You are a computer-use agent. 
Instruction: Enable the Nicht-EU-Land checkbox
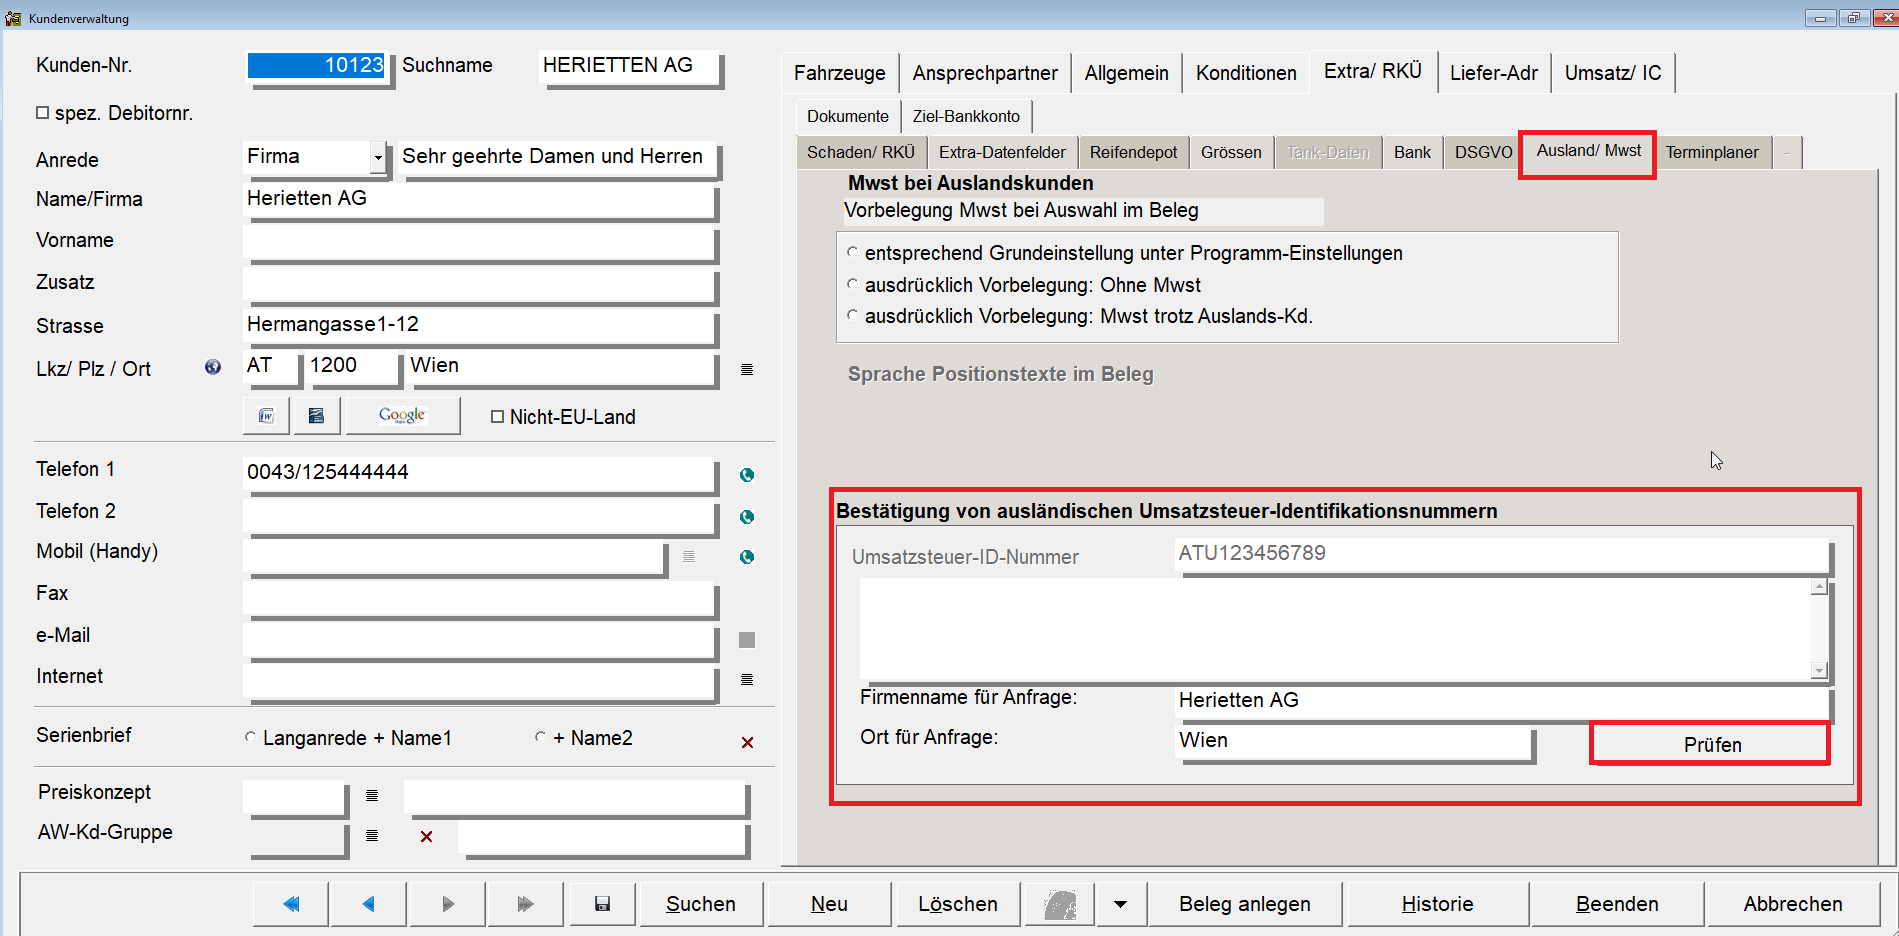coord(497,417)
